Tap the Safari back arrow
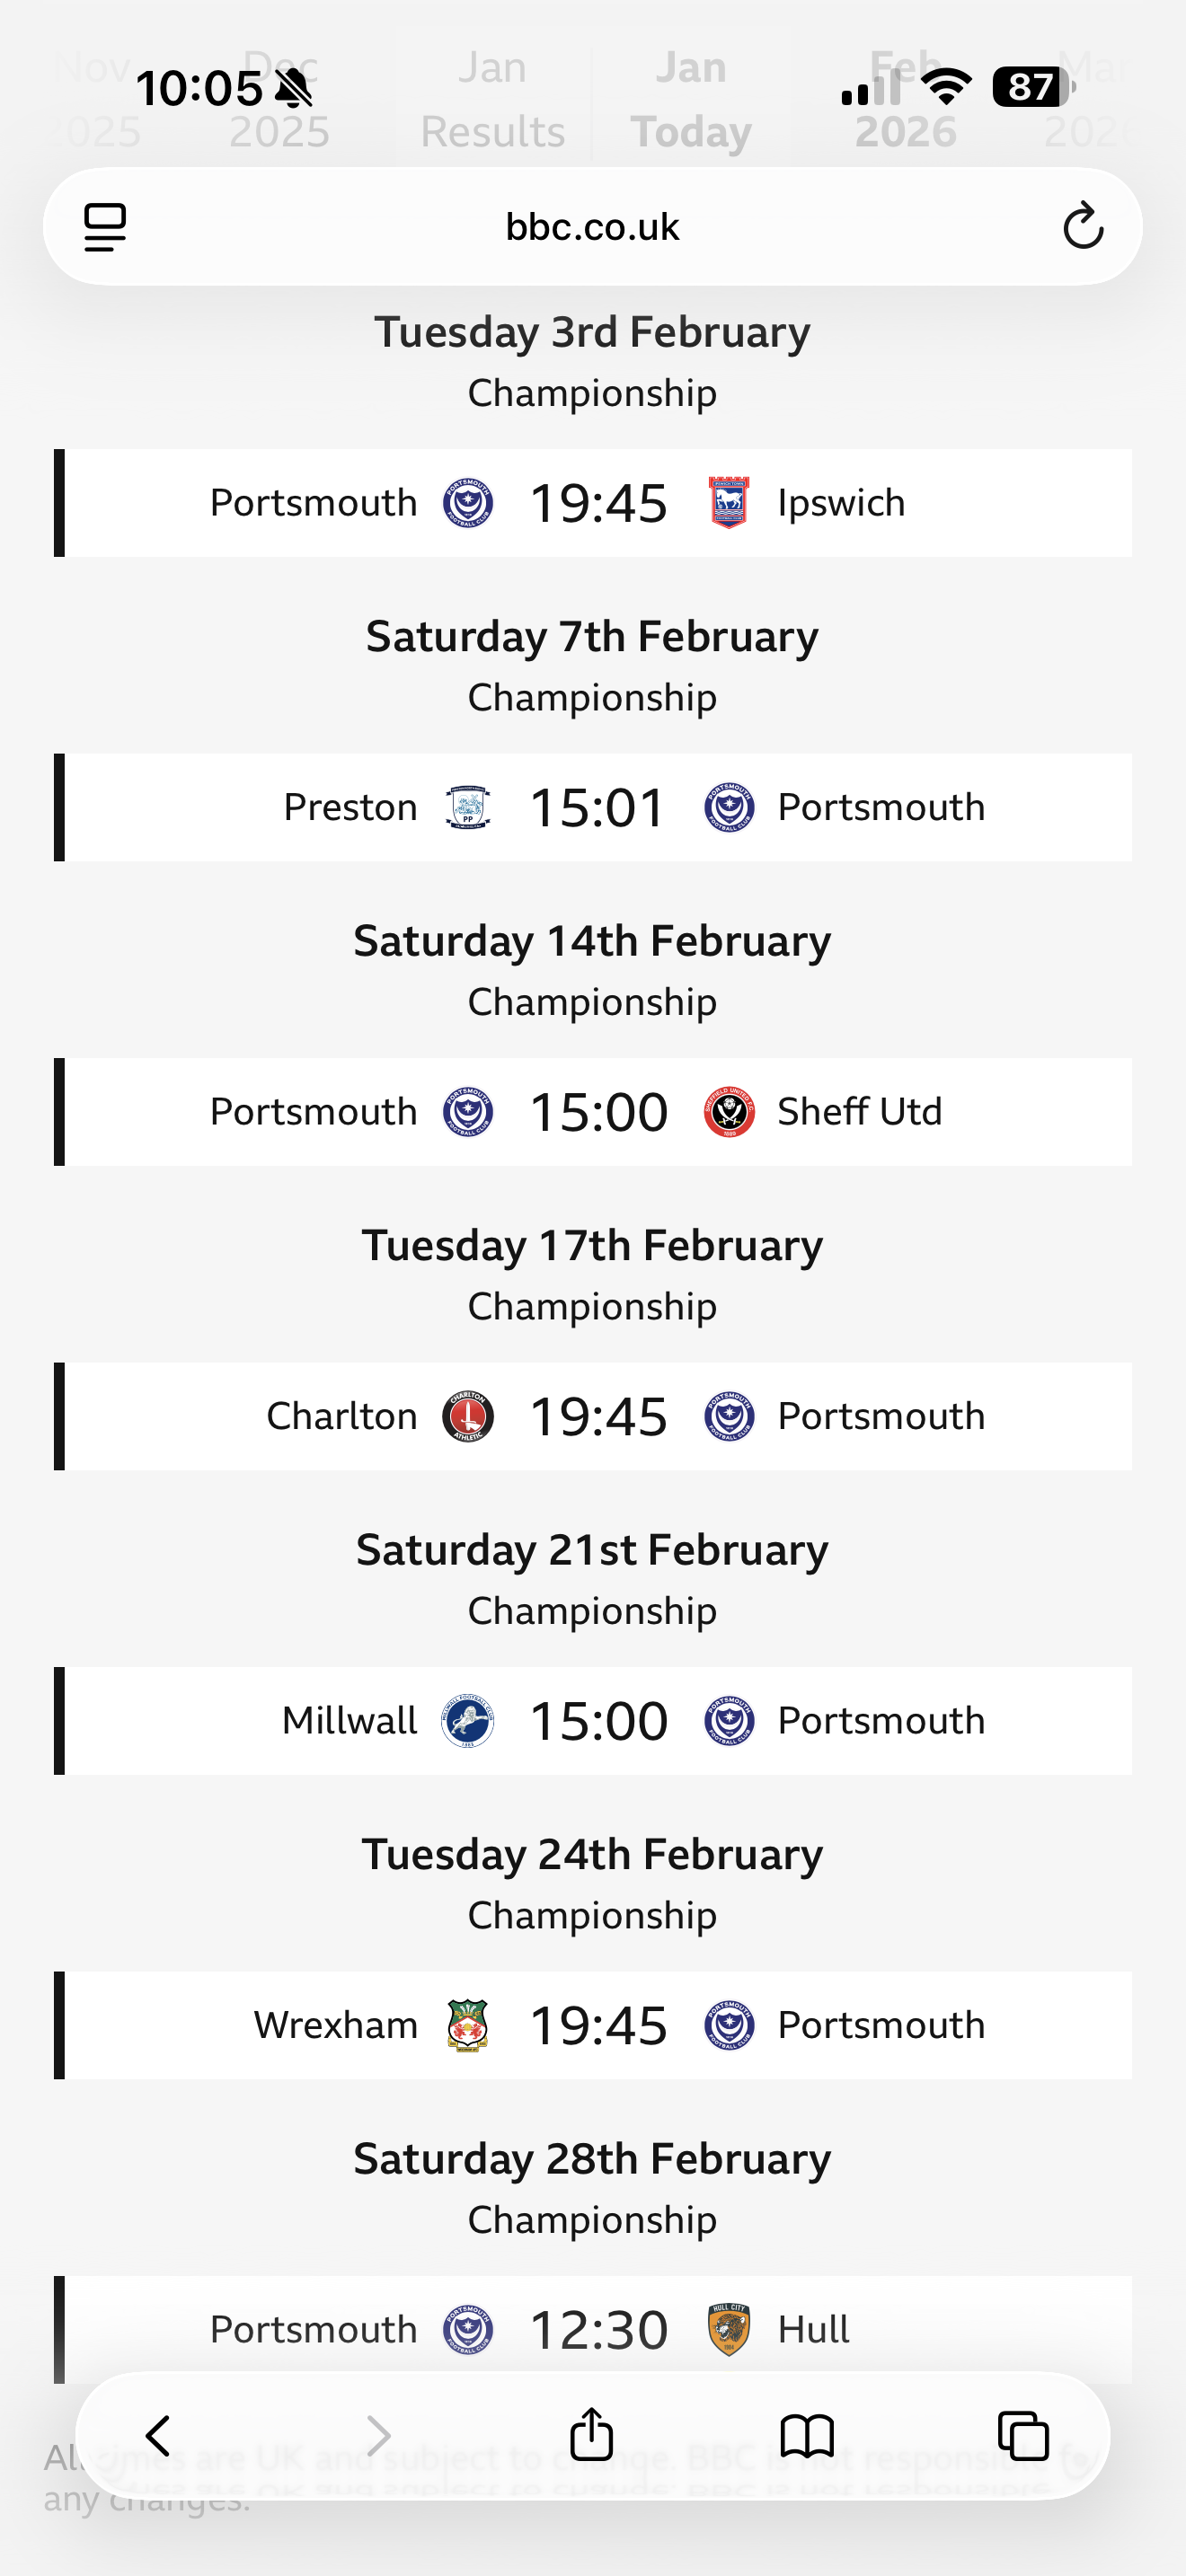This screenshot has width=1186, height=2576. 158,2435
